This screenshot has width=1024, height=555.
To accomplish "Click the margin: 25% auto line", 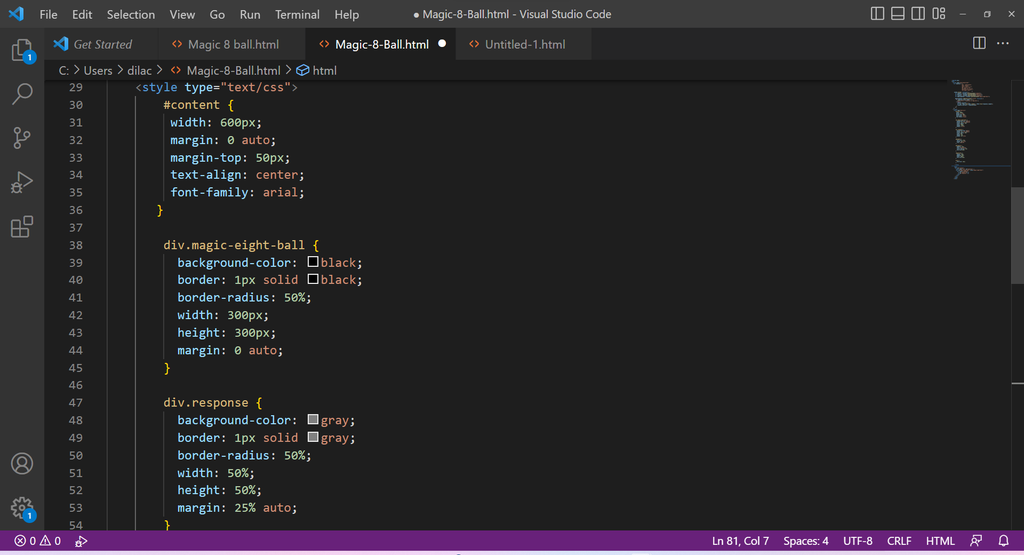I will pos(237,507).
